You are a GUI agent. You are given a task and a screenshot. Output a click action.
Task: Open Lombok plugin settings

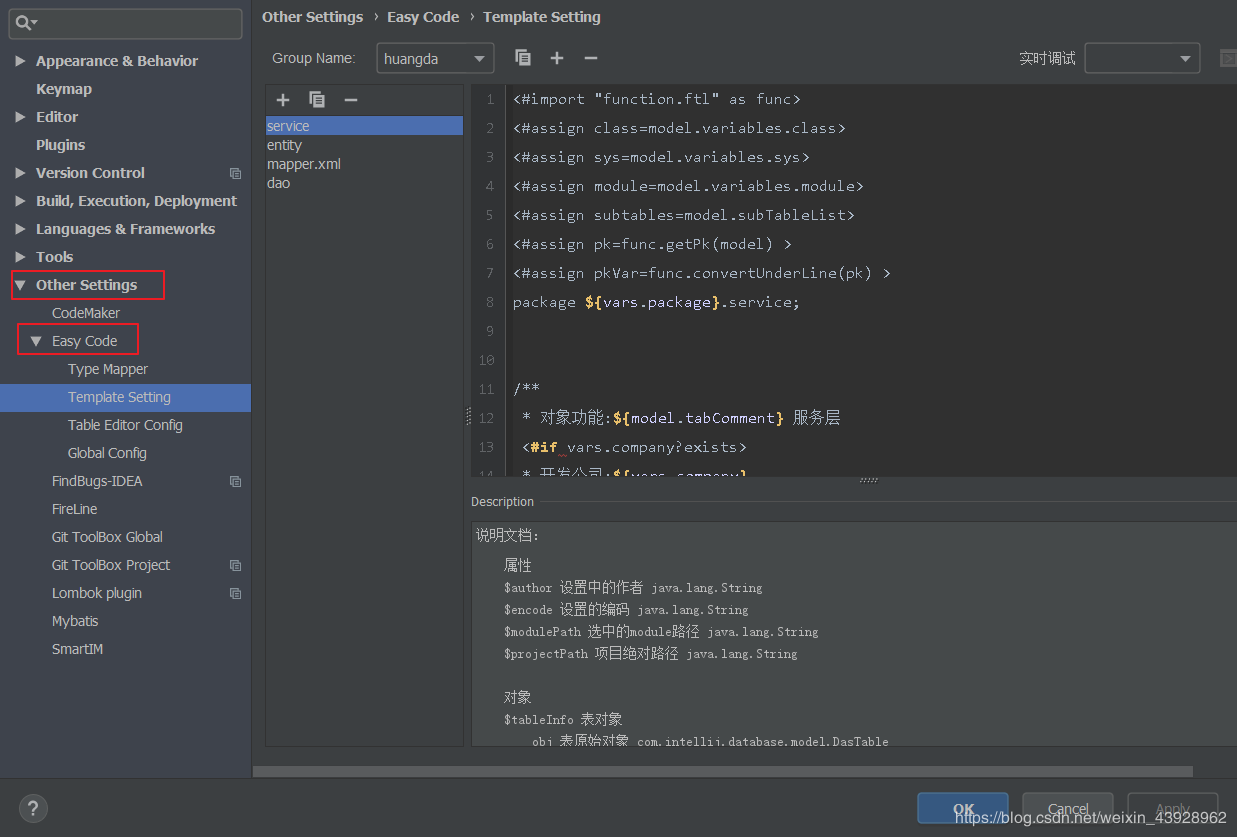point(97,593)
